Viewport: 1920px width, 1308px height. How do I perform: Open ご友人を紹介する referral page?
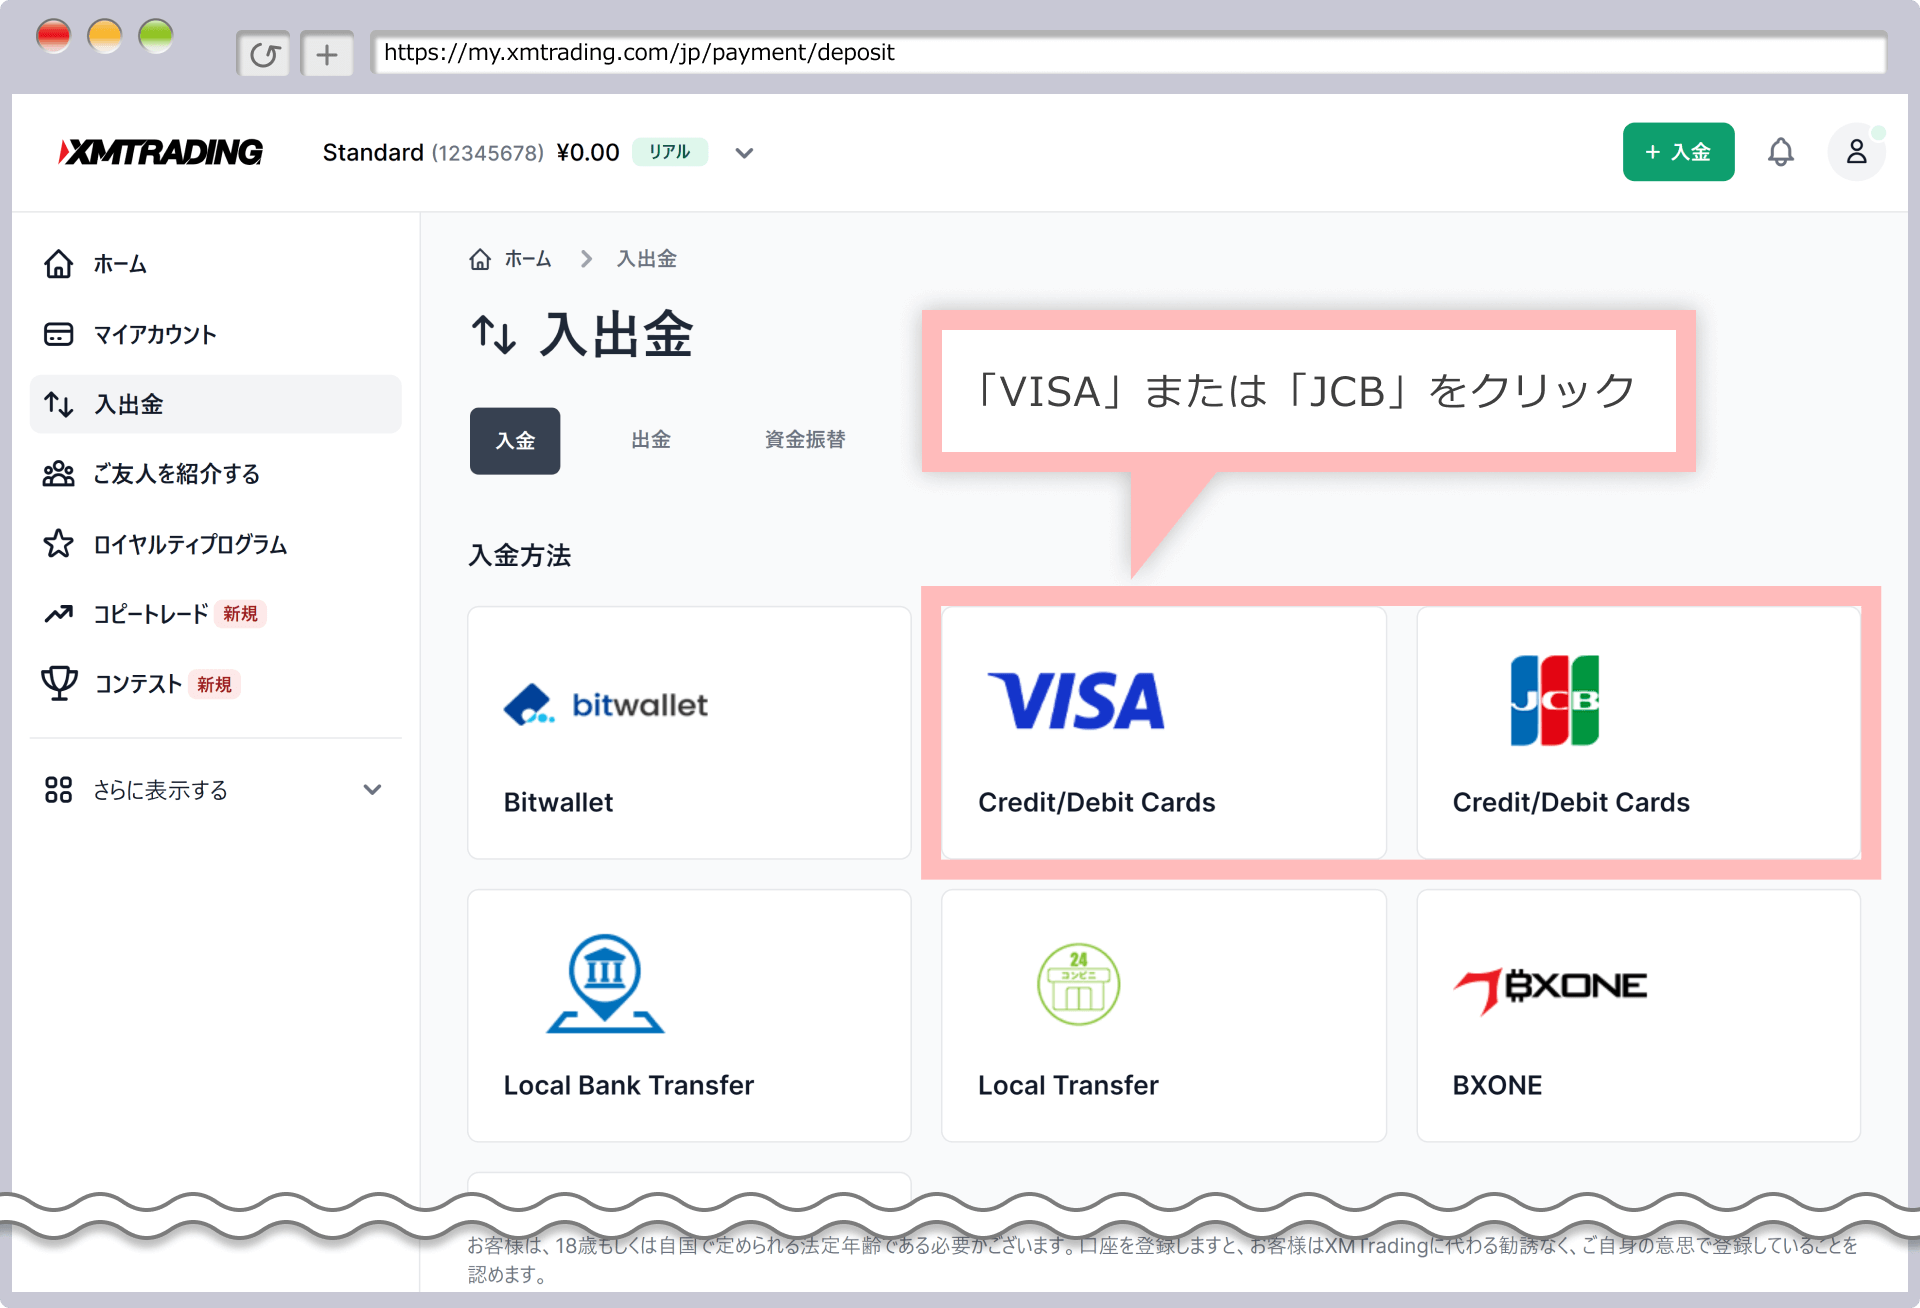[176, 474]
